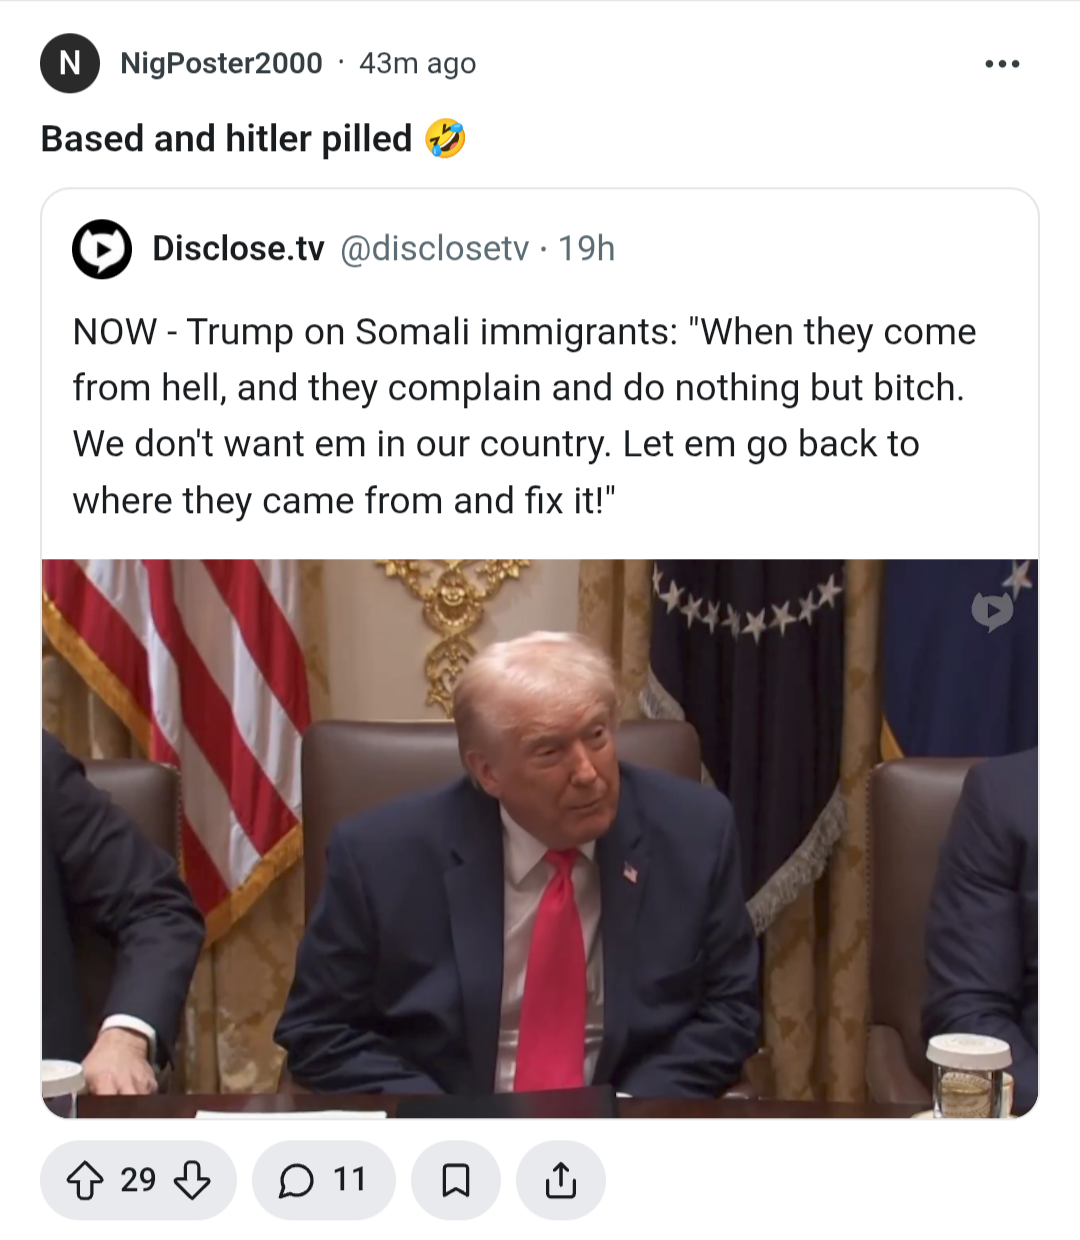Click the Disclose.tv circular logo avatar
Viewport: 1080px width, 1240px height.
pos(102,249)
